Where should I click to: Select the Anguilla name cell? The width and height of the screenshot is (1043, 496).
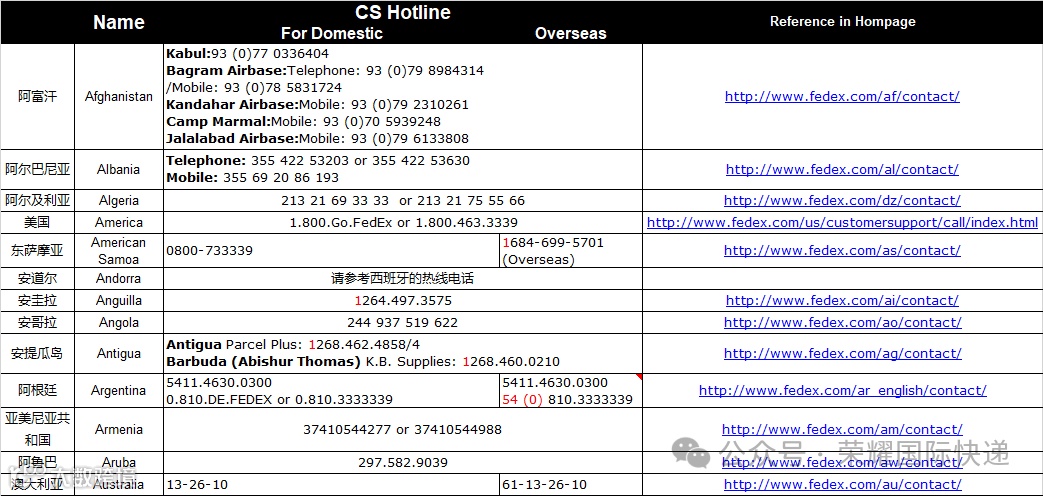tap(118, 301)
